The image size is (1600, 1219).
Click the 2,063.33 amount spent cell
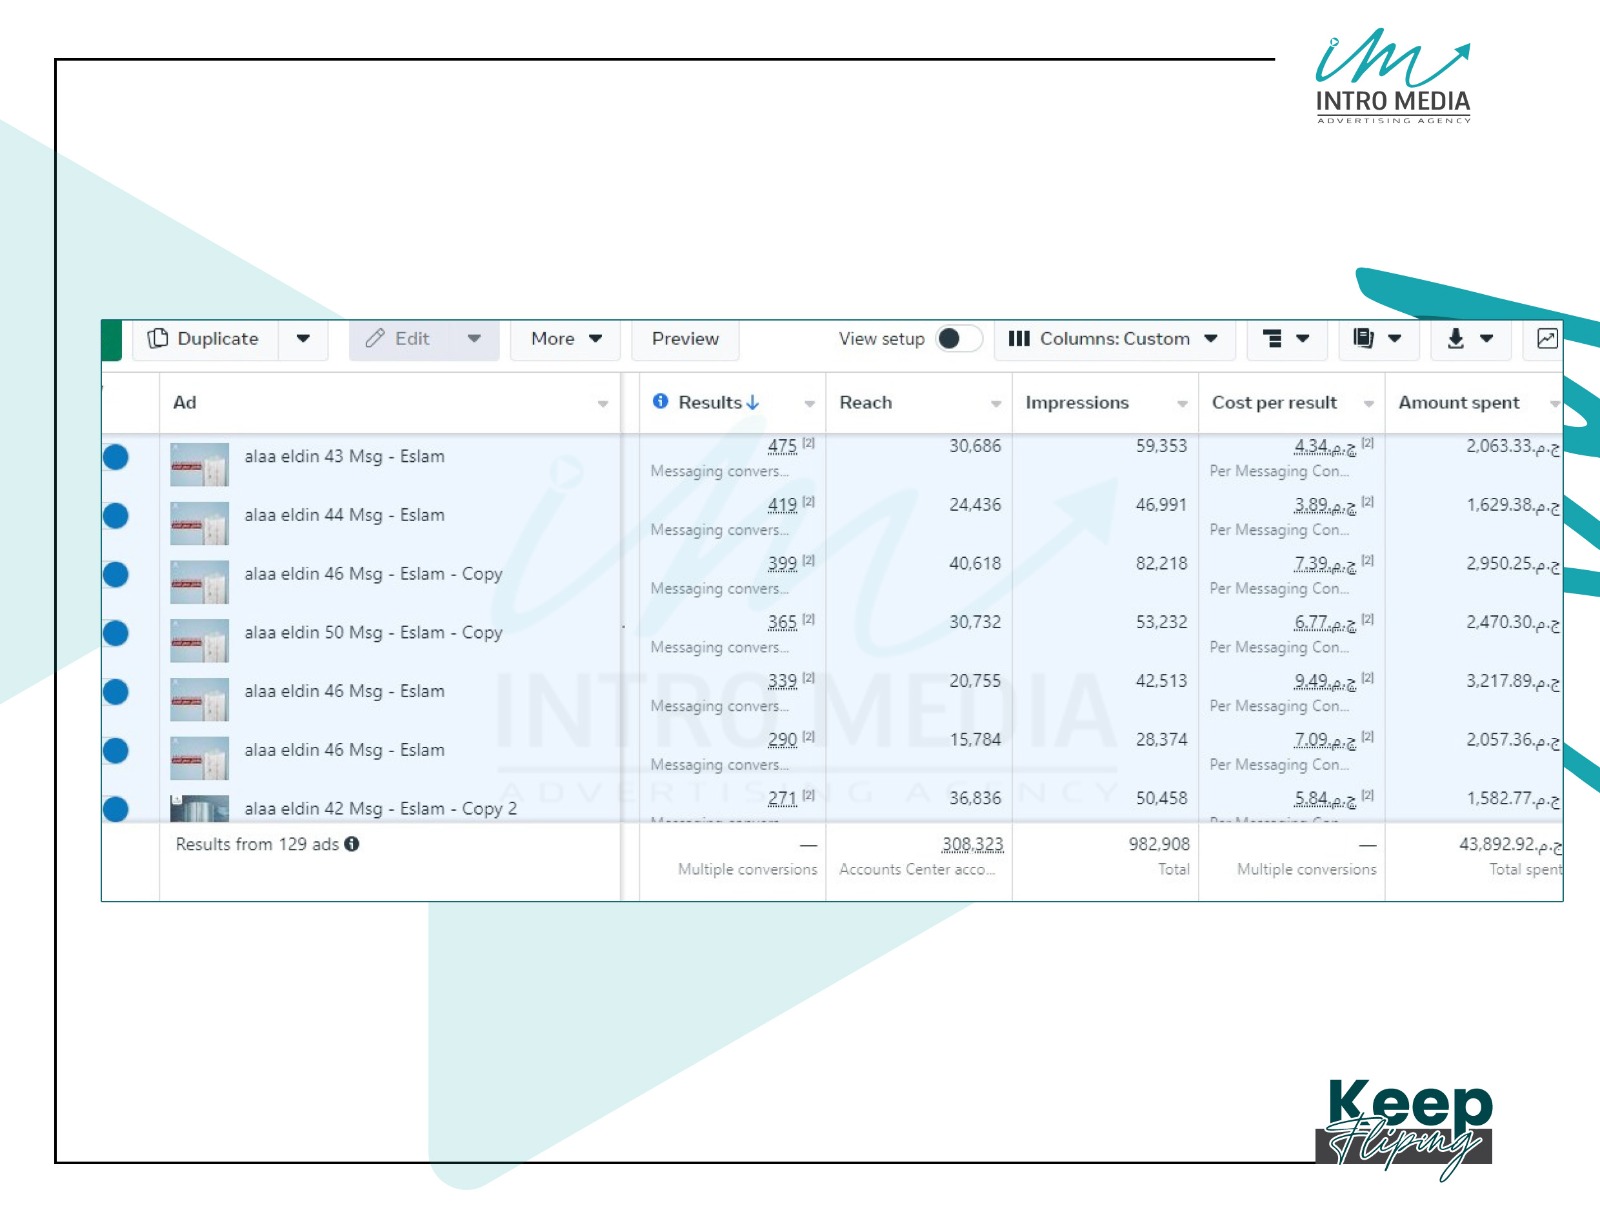(1513, 446)
